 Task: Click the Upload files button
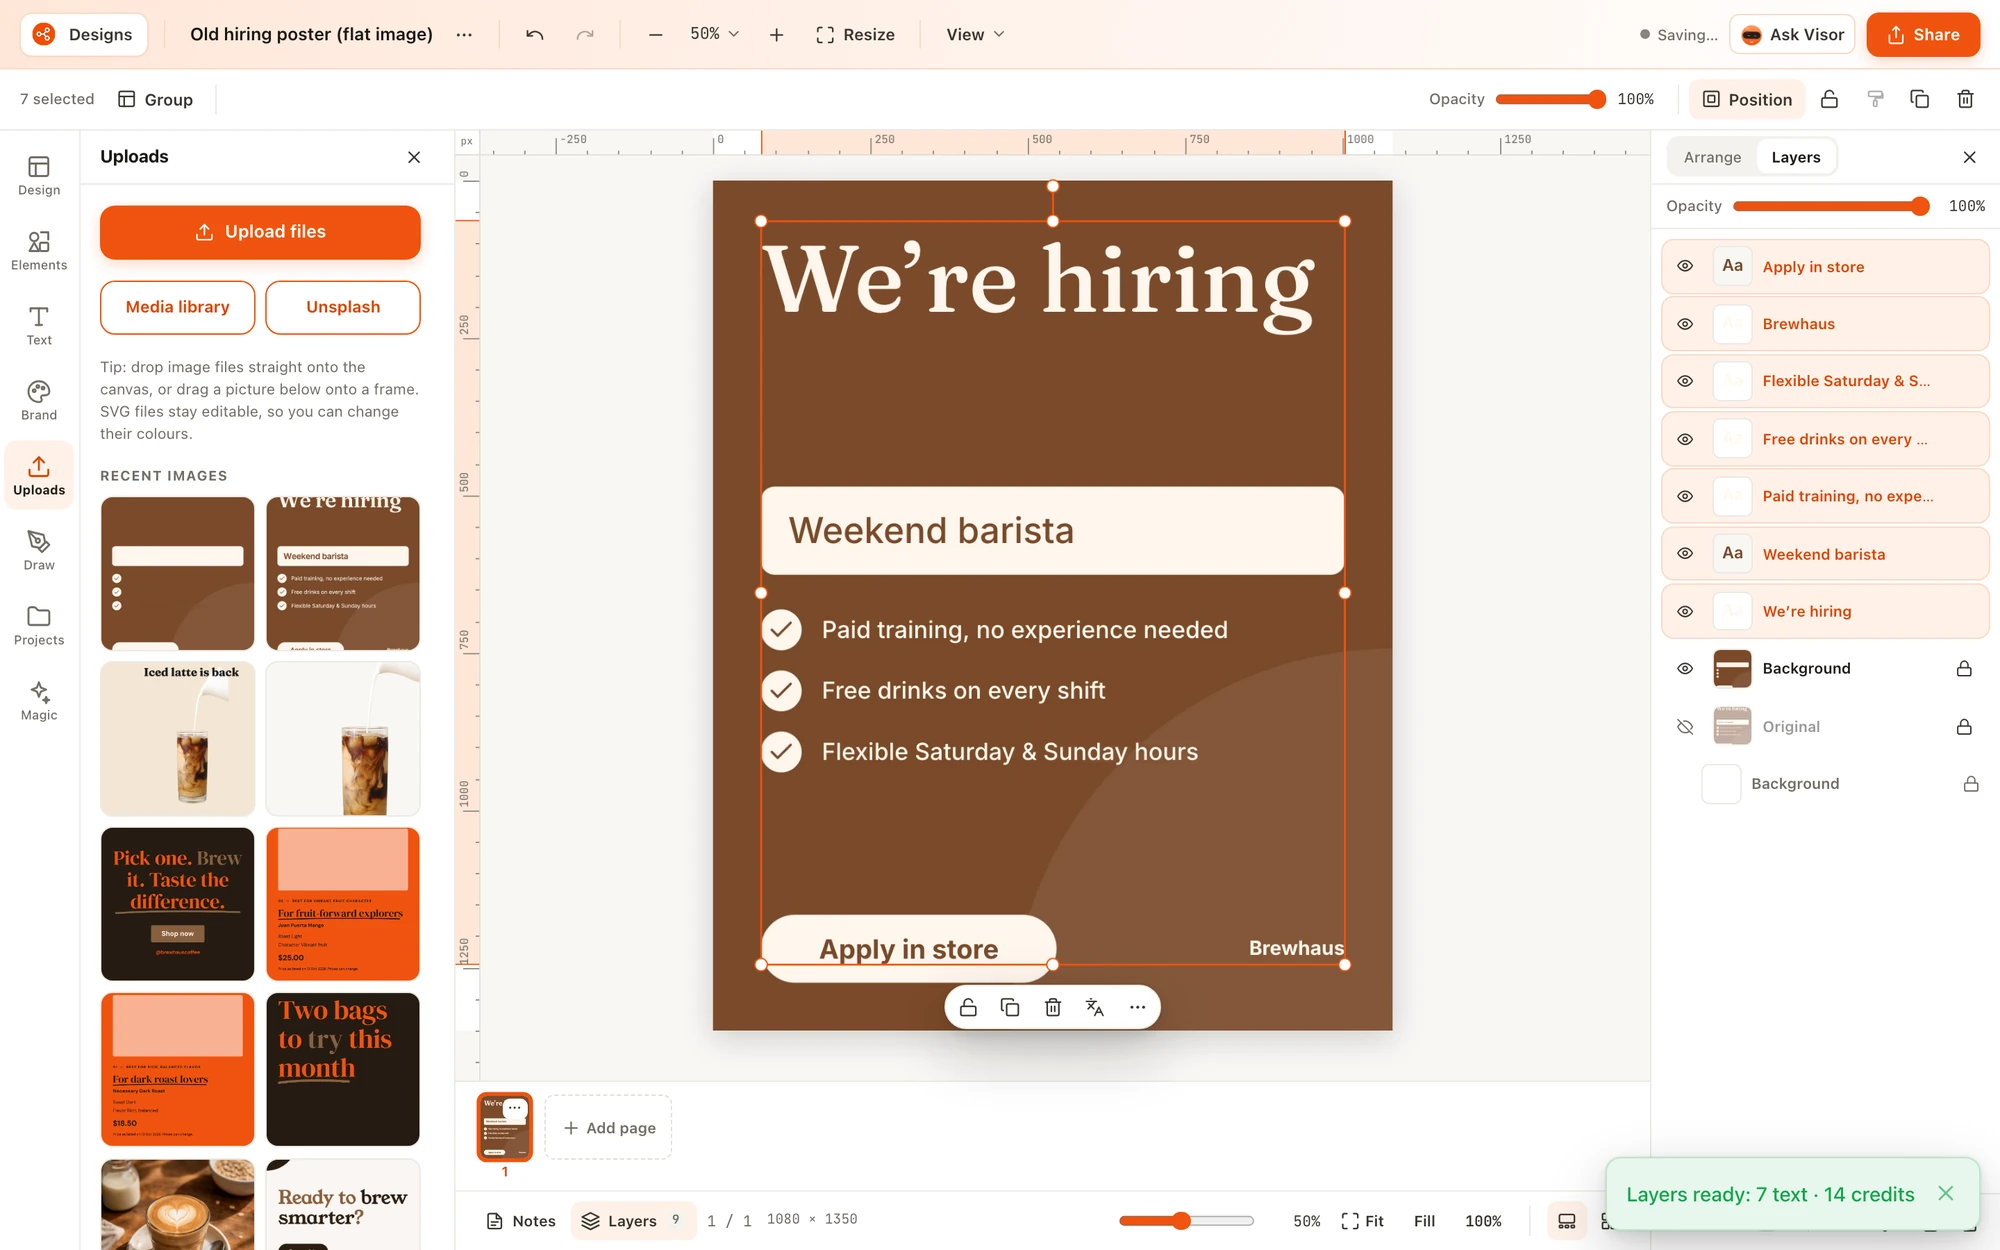[x=260, y=232]
